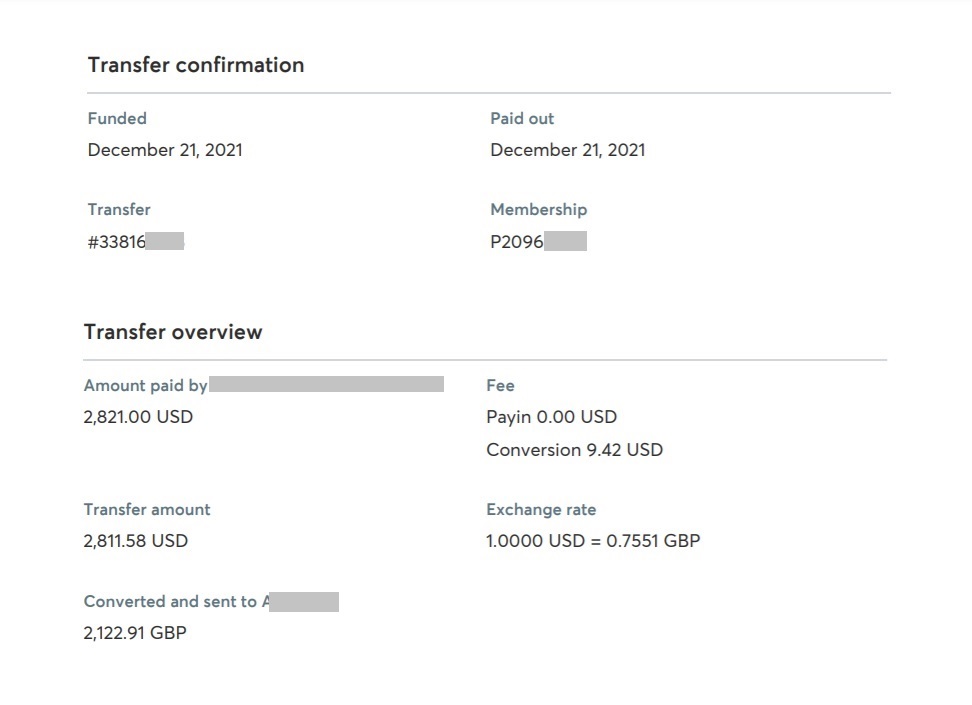This screenshot has height=705, width=972.
Task: Click the Amount paid by label
Action: pyautogui.click(x=146, y=386)
